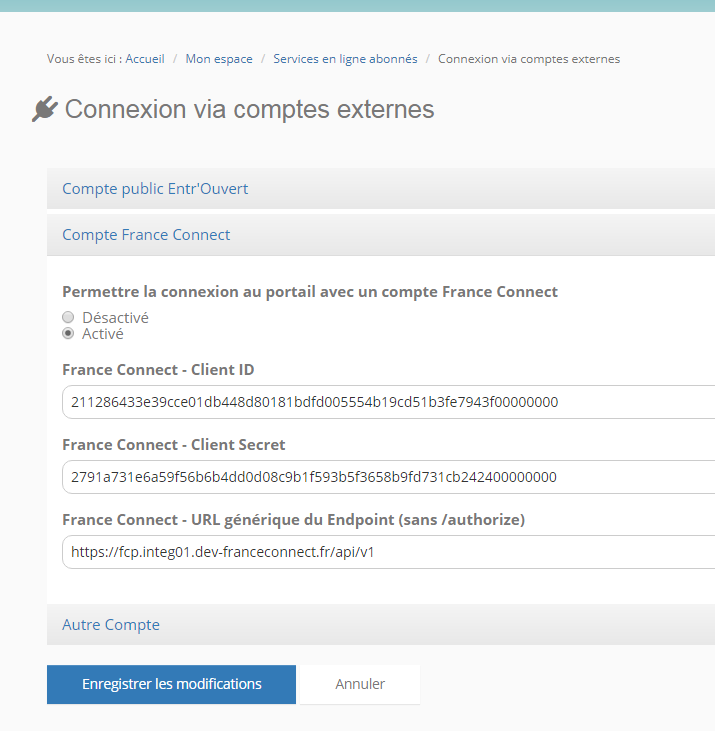Go to Accueil in the breadcrumb
Viewport: 715px width, 731px height.
click(x=145, y=59)
